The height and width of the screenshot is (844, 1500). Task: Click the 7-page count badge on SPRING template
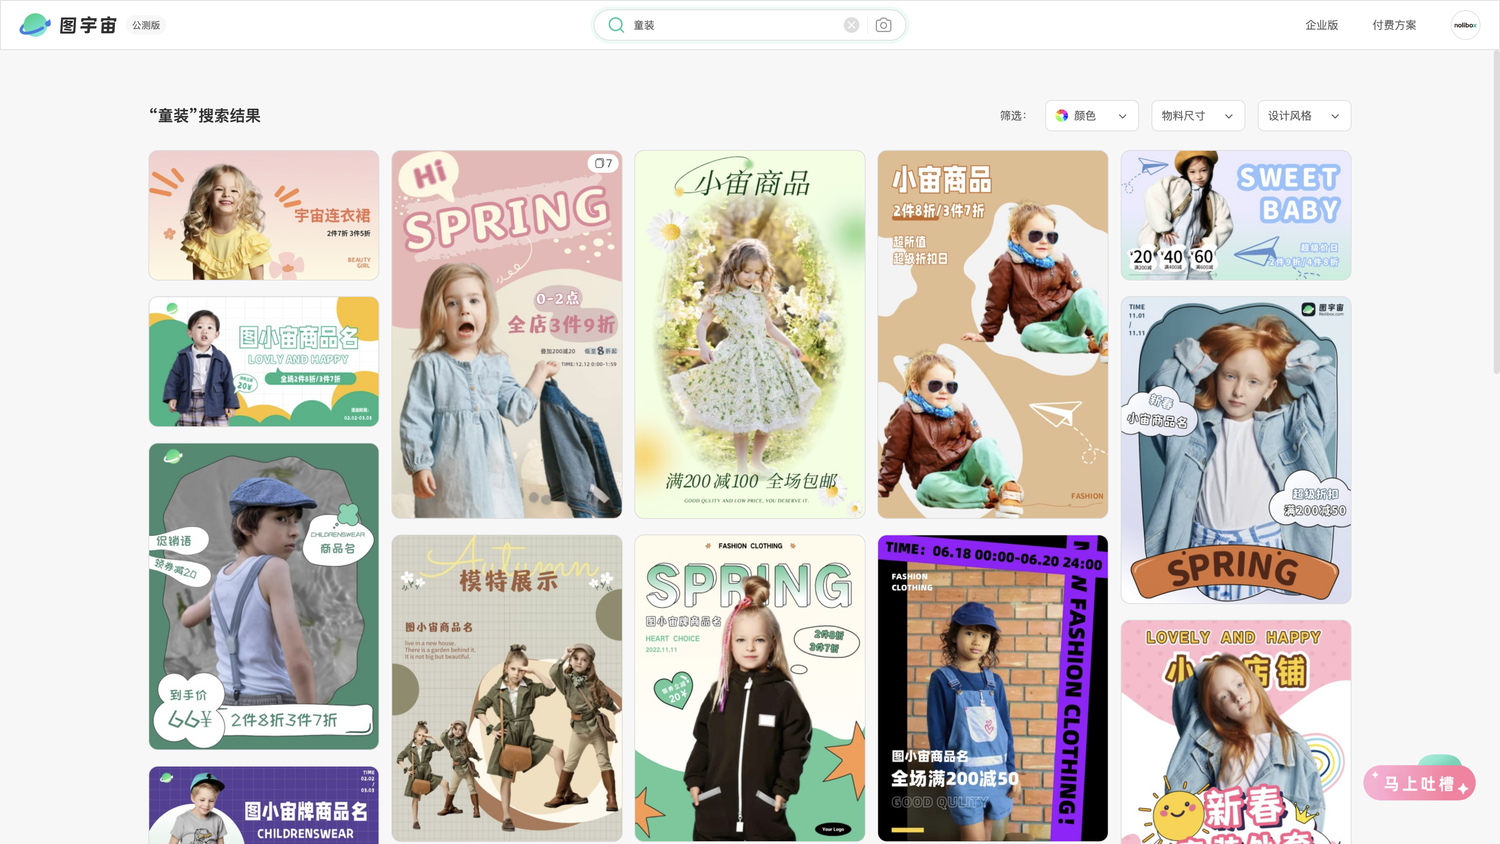(x=603, y=163)
